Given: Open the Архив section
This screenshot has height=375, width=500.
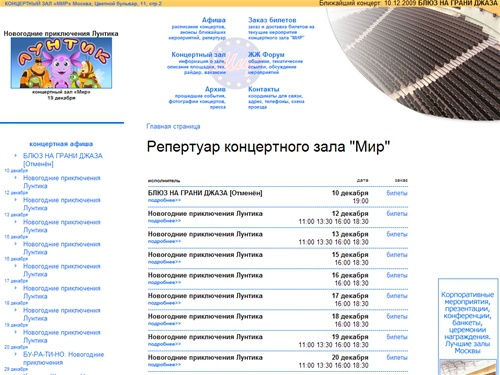Looking at the screenshot, I should point(215,89).
